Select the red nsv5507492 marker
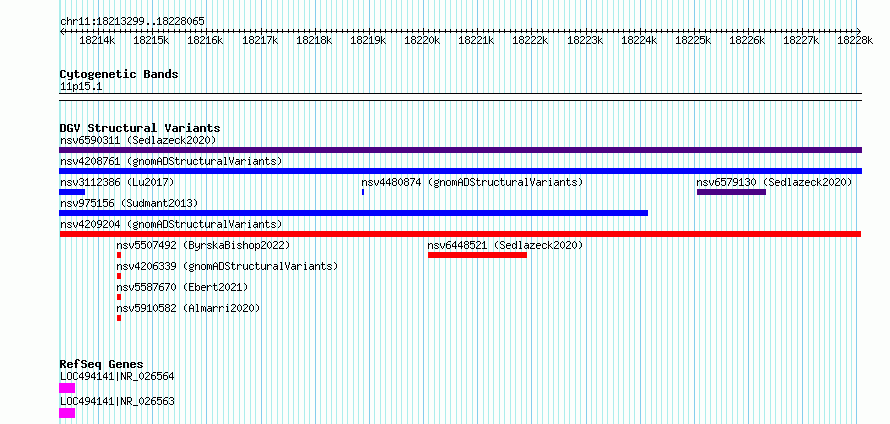Image resolution: width=890 pixels, height=424 pixels. pyautogui.click(x=119, y=255)
